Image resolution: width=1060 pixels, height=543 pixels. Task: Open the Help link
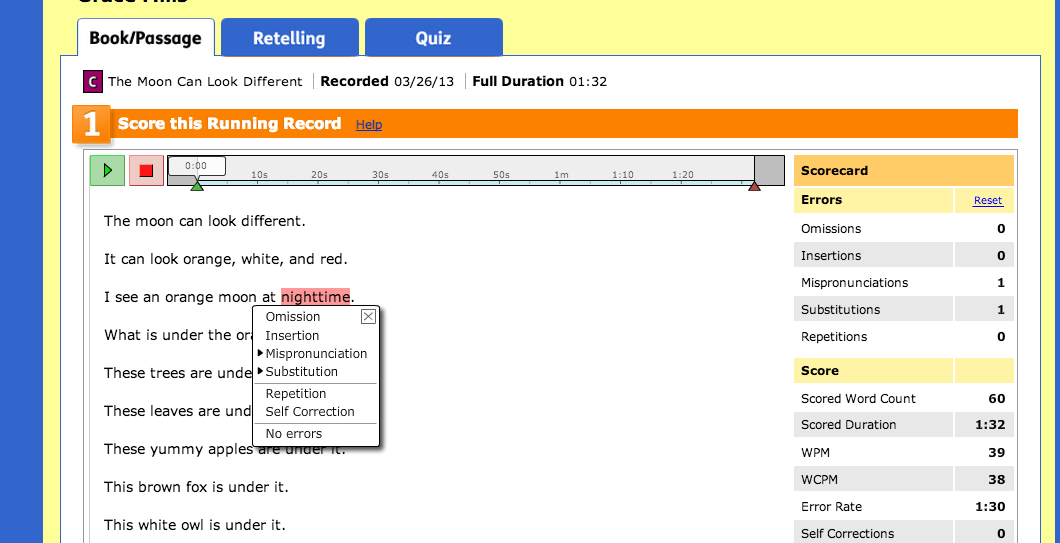point(368,124)
